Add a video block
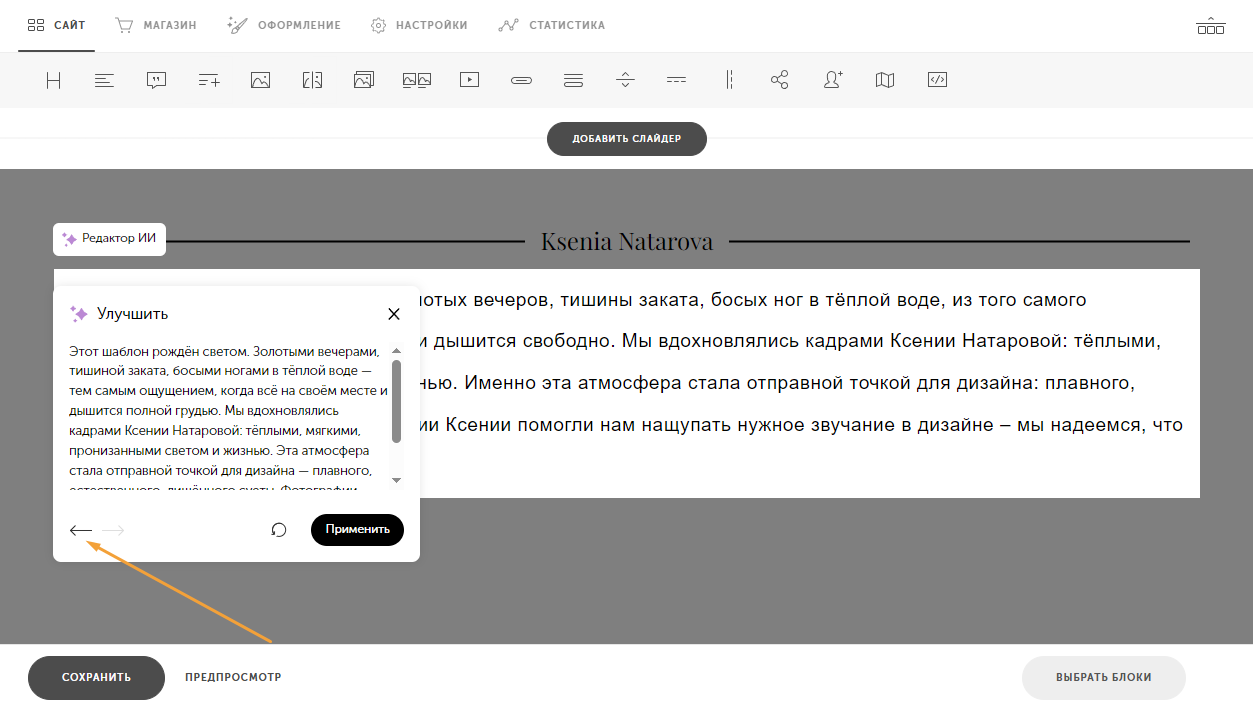1253x721 pixels. pyautogui.click(x=468, y=79)
